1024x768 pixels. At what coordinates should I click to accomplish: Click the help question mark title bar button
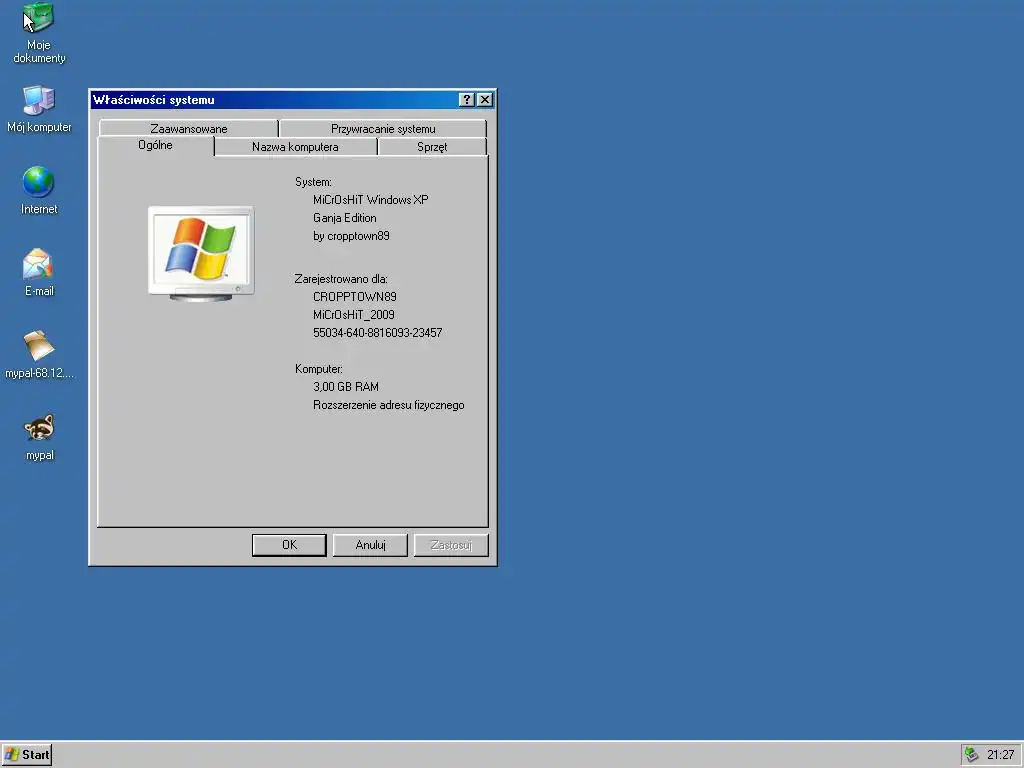pos(466,100)
